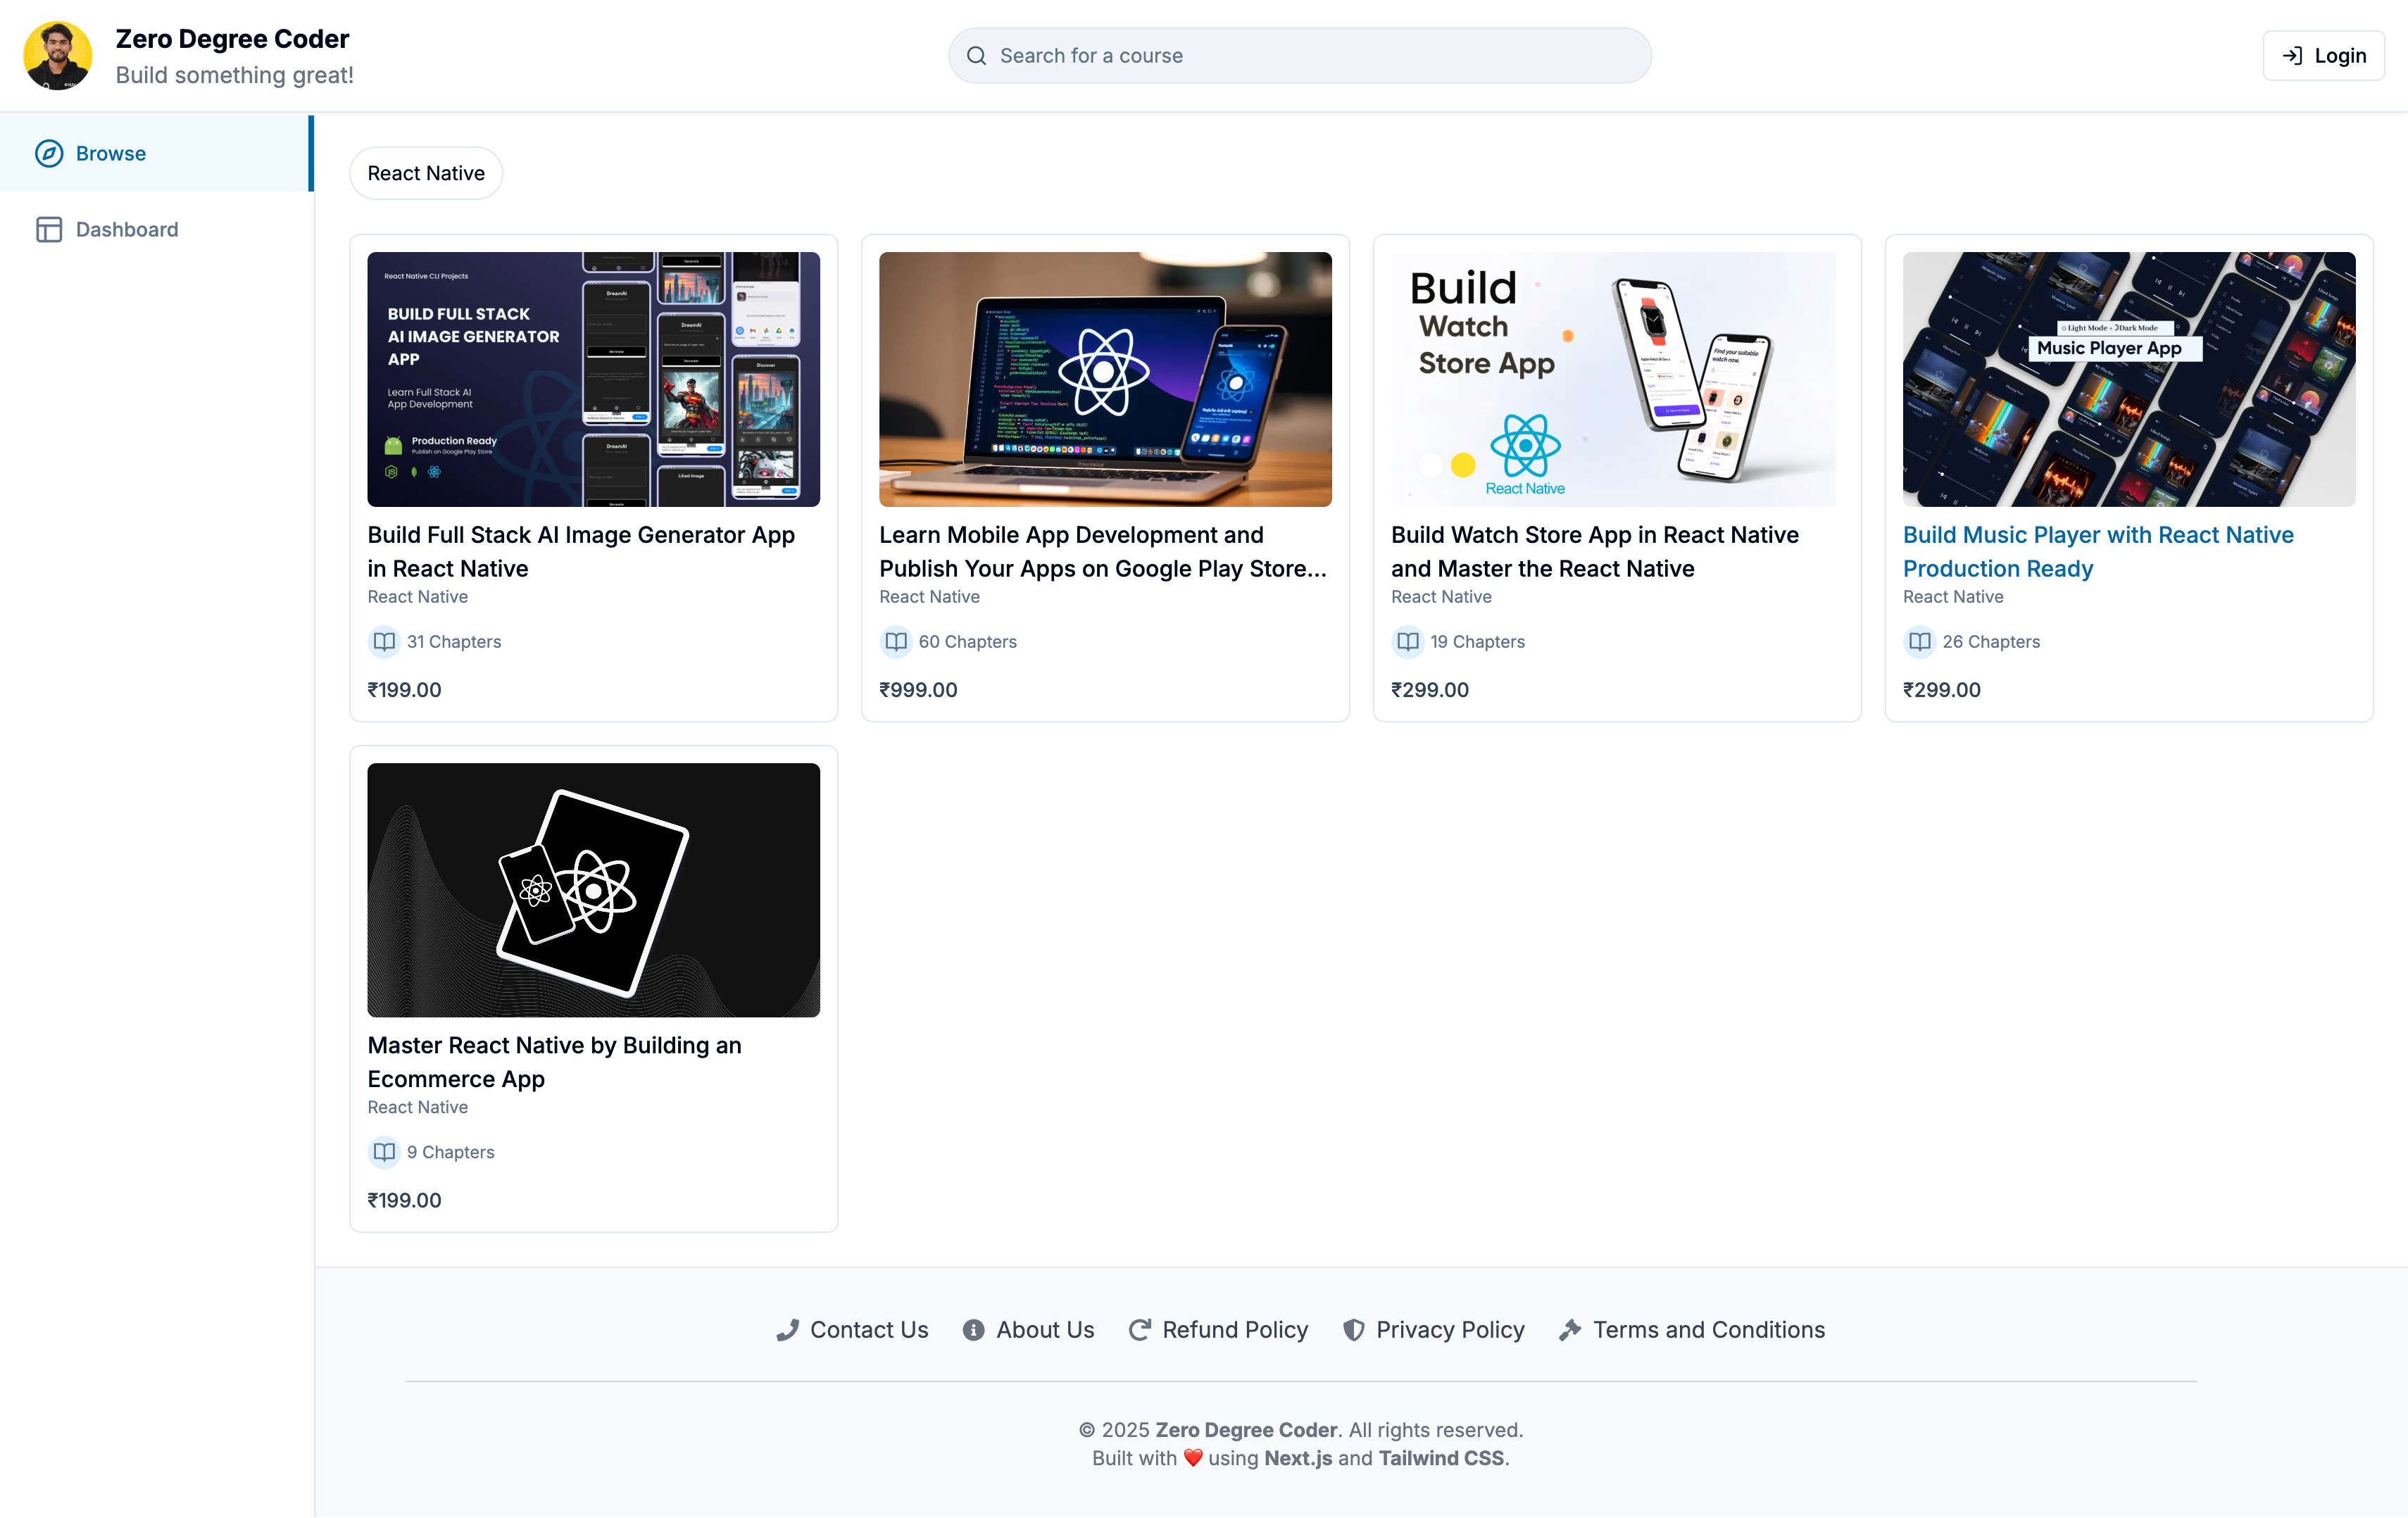2408x1518 pixels.
Task: Click React Native label under Music Player title
Action: pos(1953,596)
